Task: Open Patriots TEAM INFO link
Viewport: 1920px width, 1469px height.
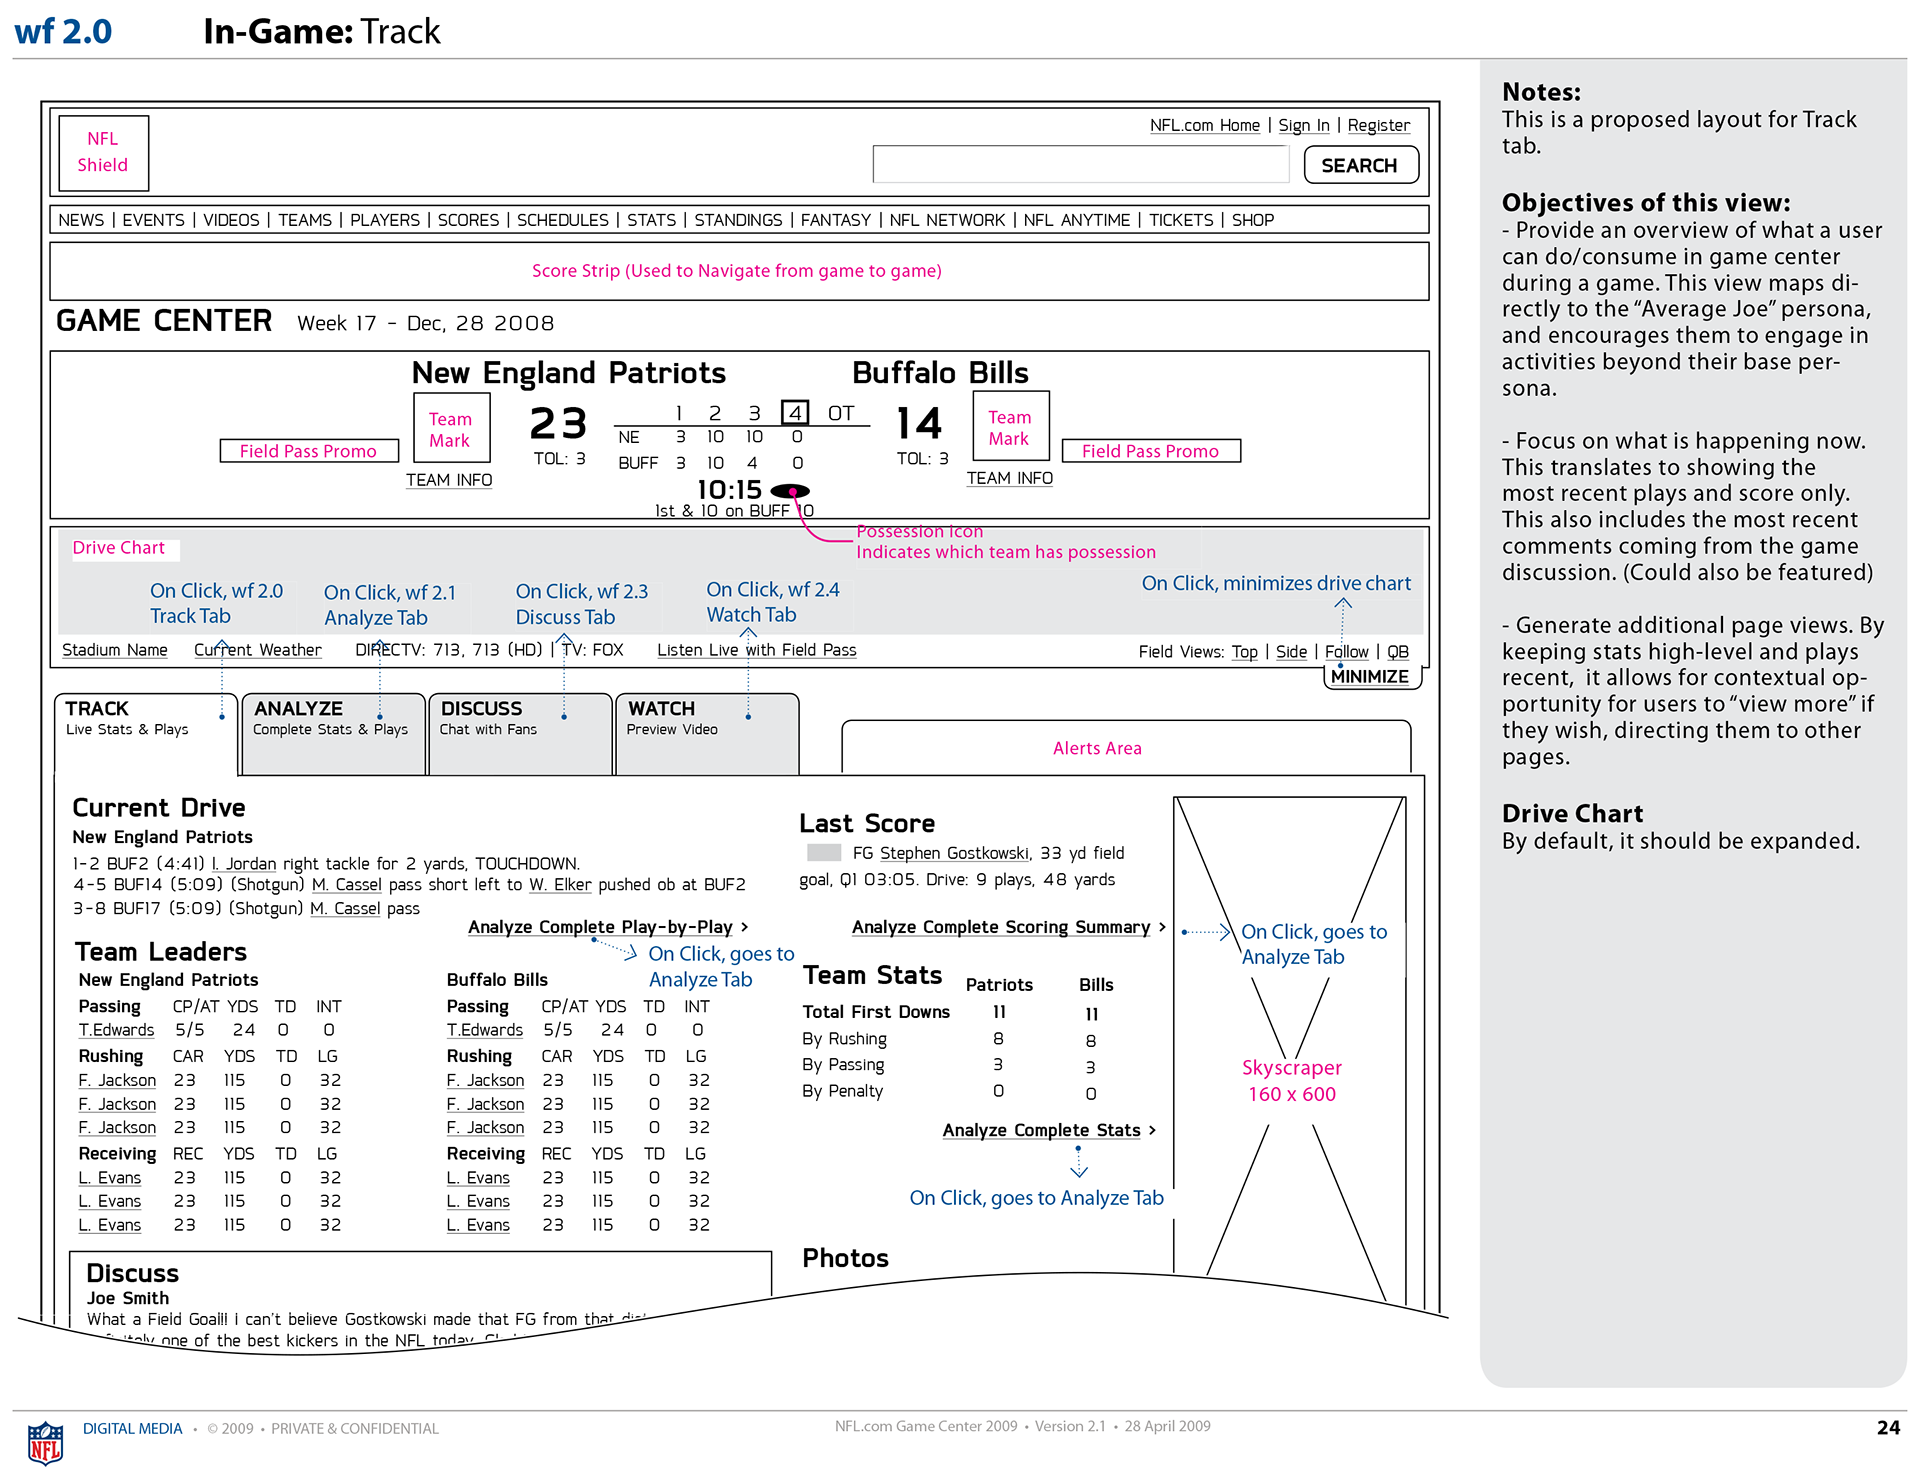Action: [x=449, y=480]
